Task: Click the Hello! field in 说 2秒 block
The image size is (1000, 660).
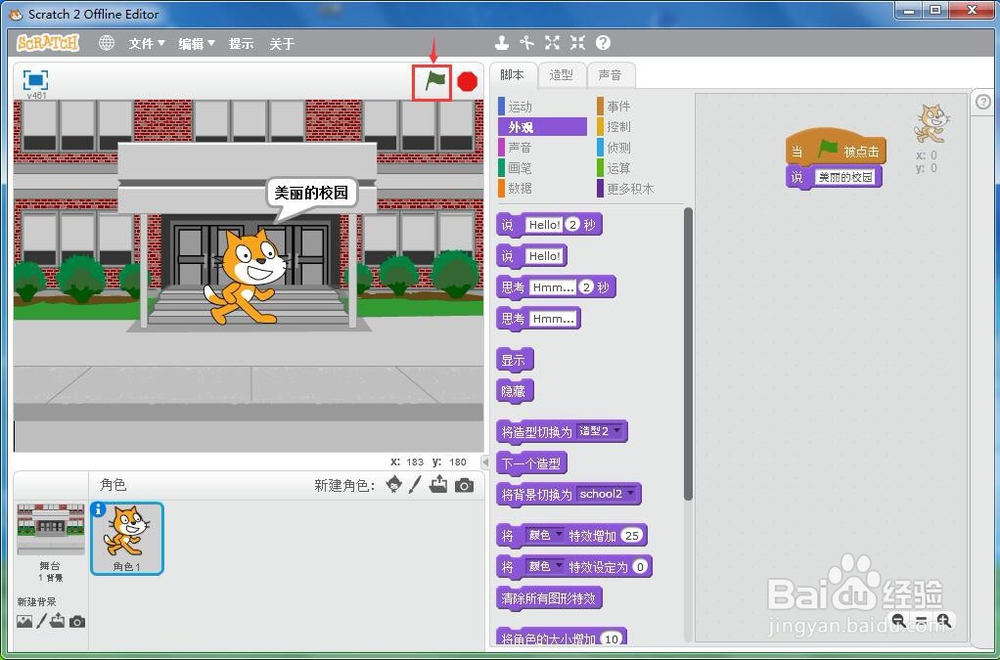Action: (x=544, y=224)
